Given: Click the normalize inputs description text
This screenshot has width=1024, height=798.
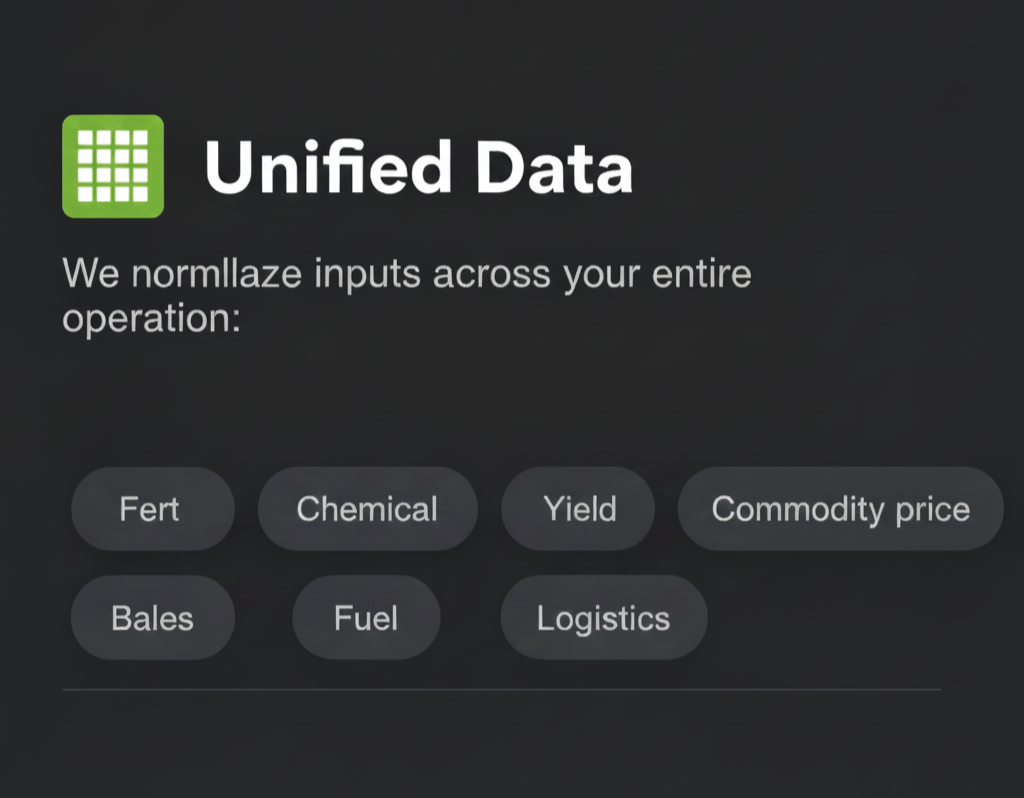Looking at the screenshot, I should [x=407, y=295].
